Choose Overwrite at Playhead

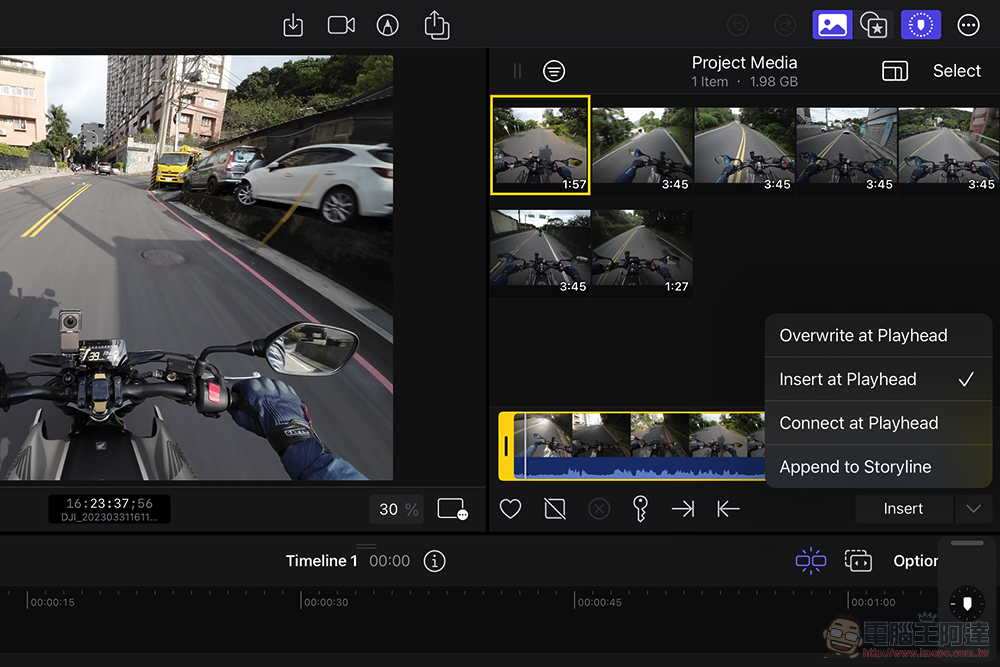click(878, 335)
